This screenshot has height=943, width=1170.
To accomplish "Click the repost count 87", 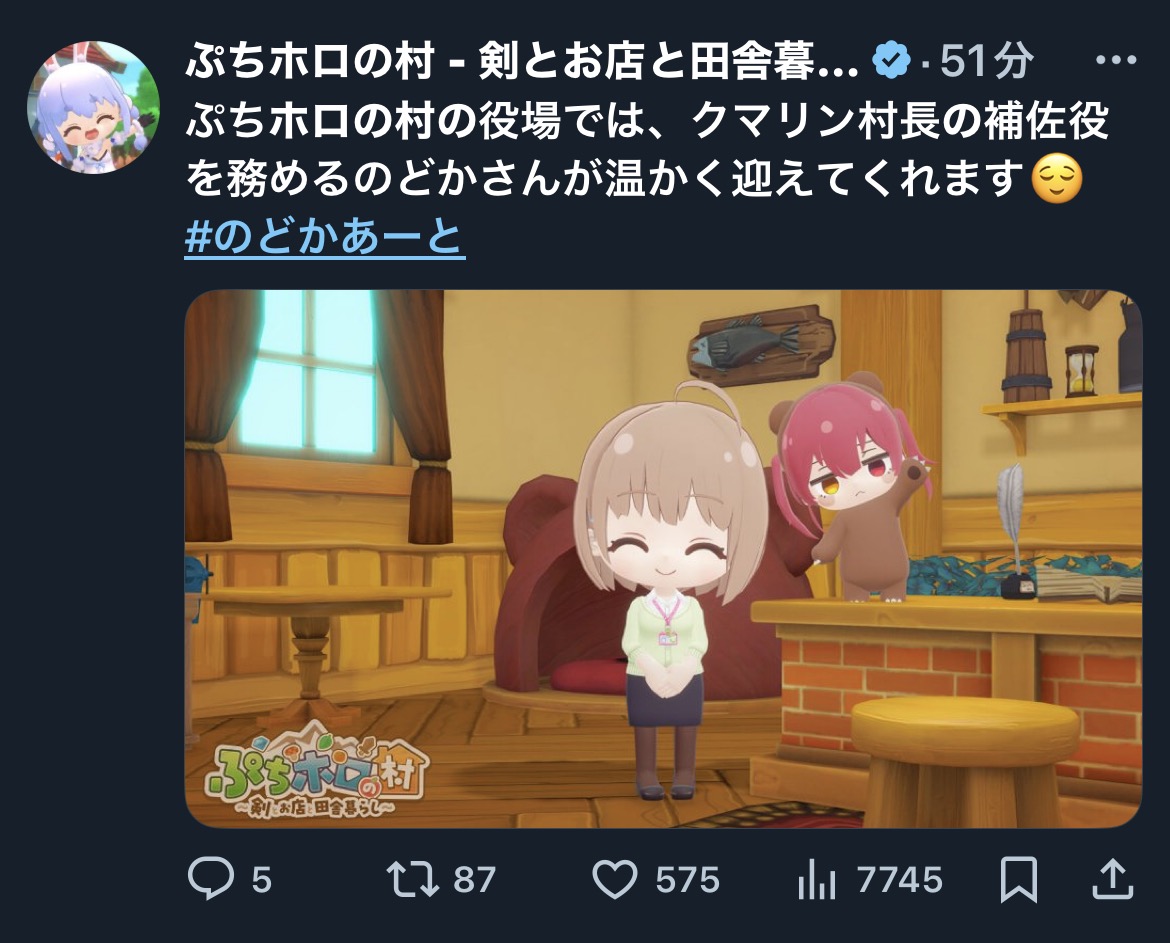I will point(475,880).
